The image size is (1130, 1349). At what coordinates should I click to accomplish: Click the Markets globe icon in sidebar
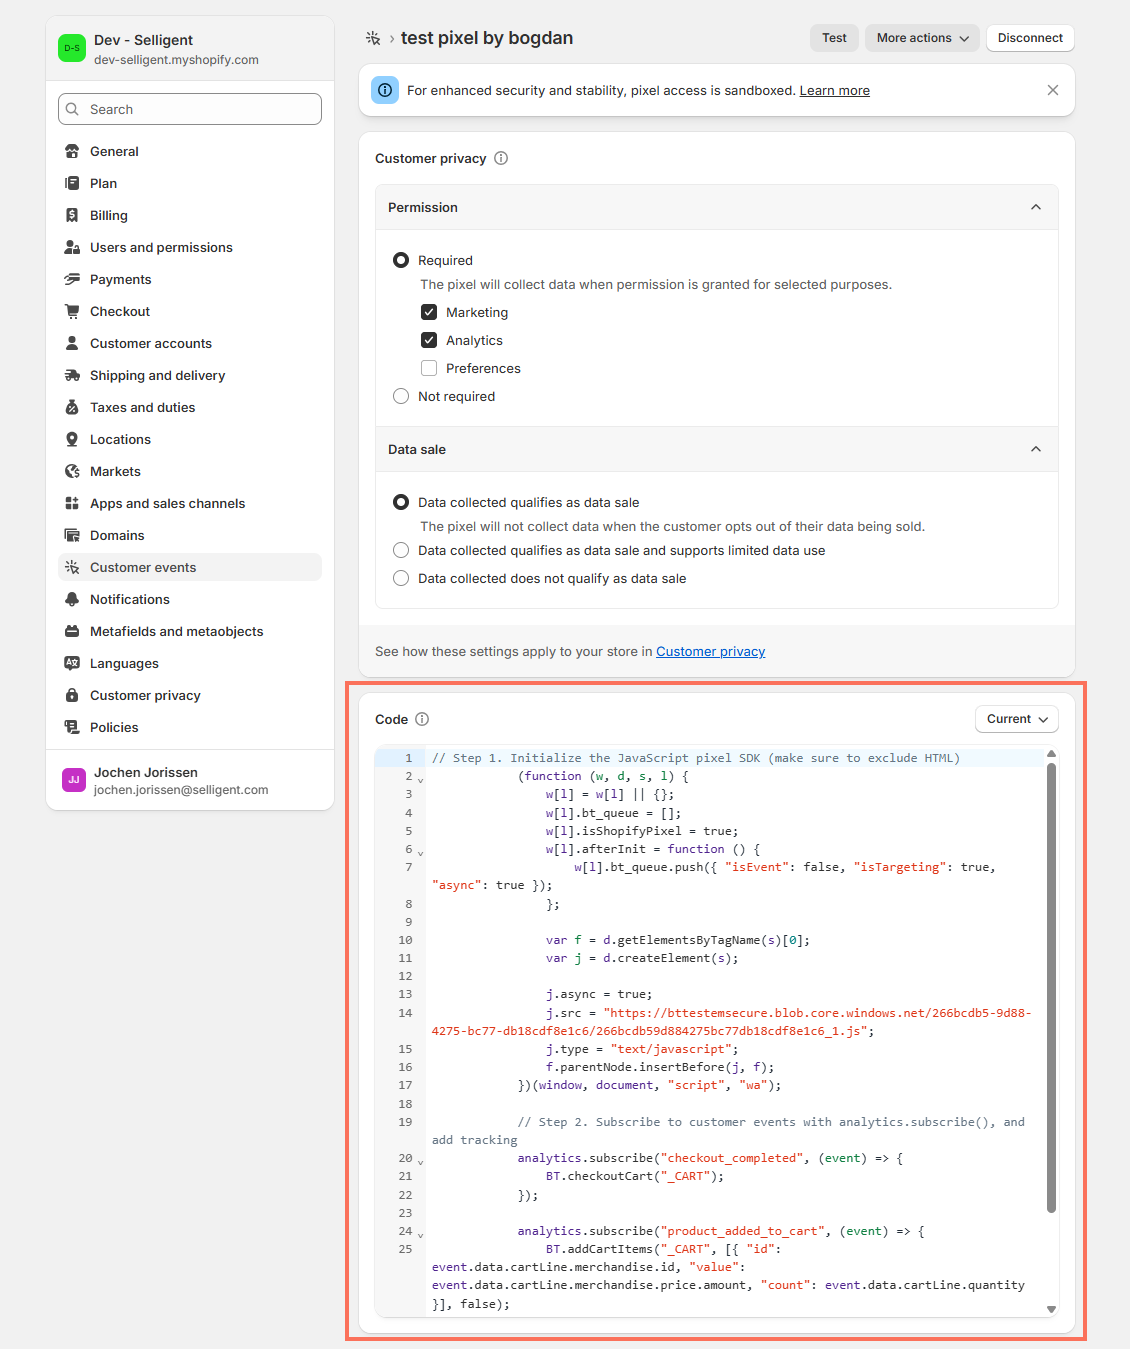click(72, 471)
